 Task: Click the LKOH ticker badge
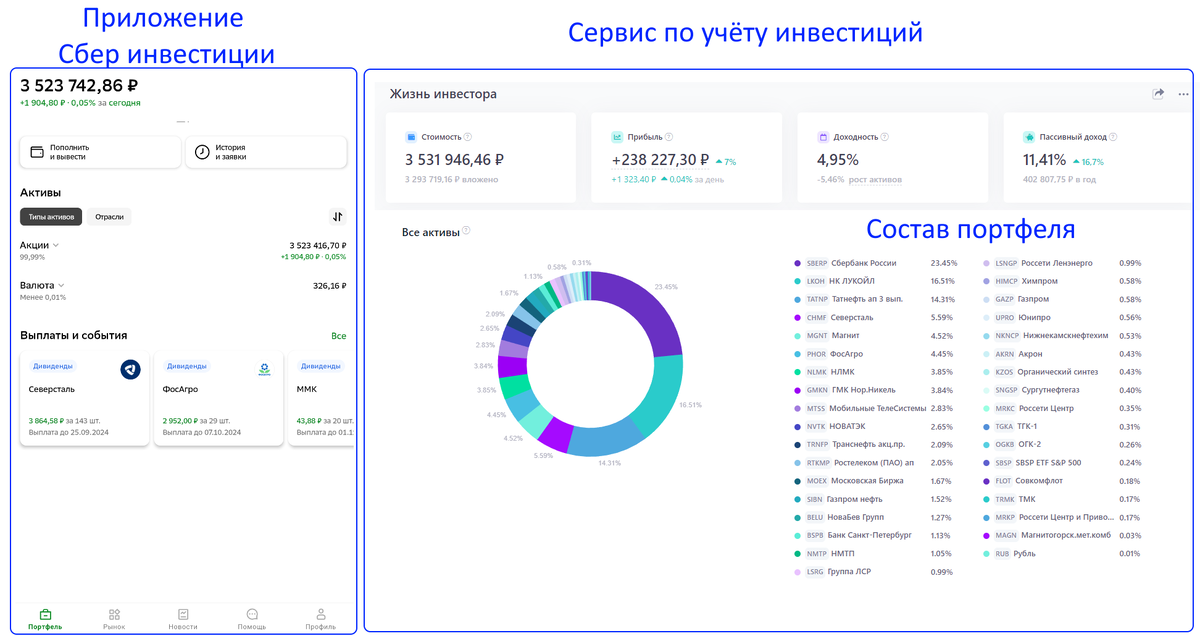click(816, 281)
